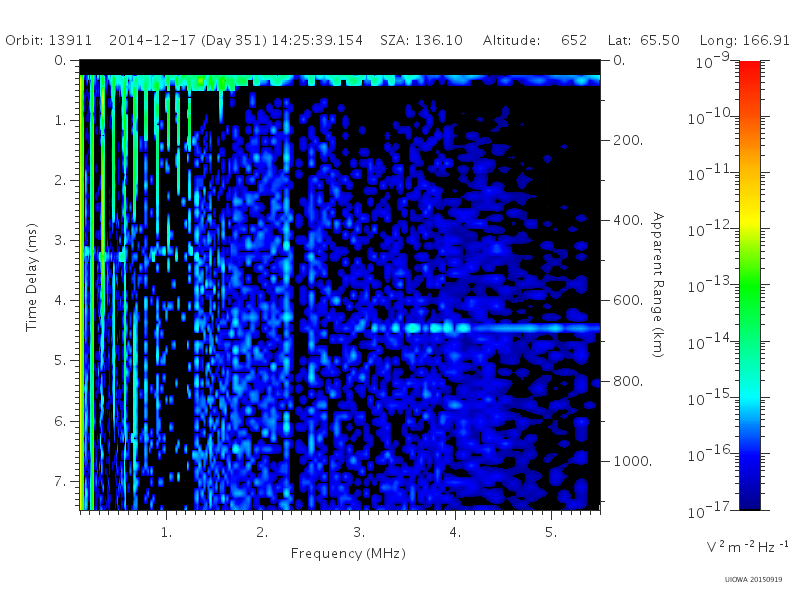Click the 'Long: 166.91' header value
Image resolution: width=800 pixels, height=600 pixels.
(744, 40)
